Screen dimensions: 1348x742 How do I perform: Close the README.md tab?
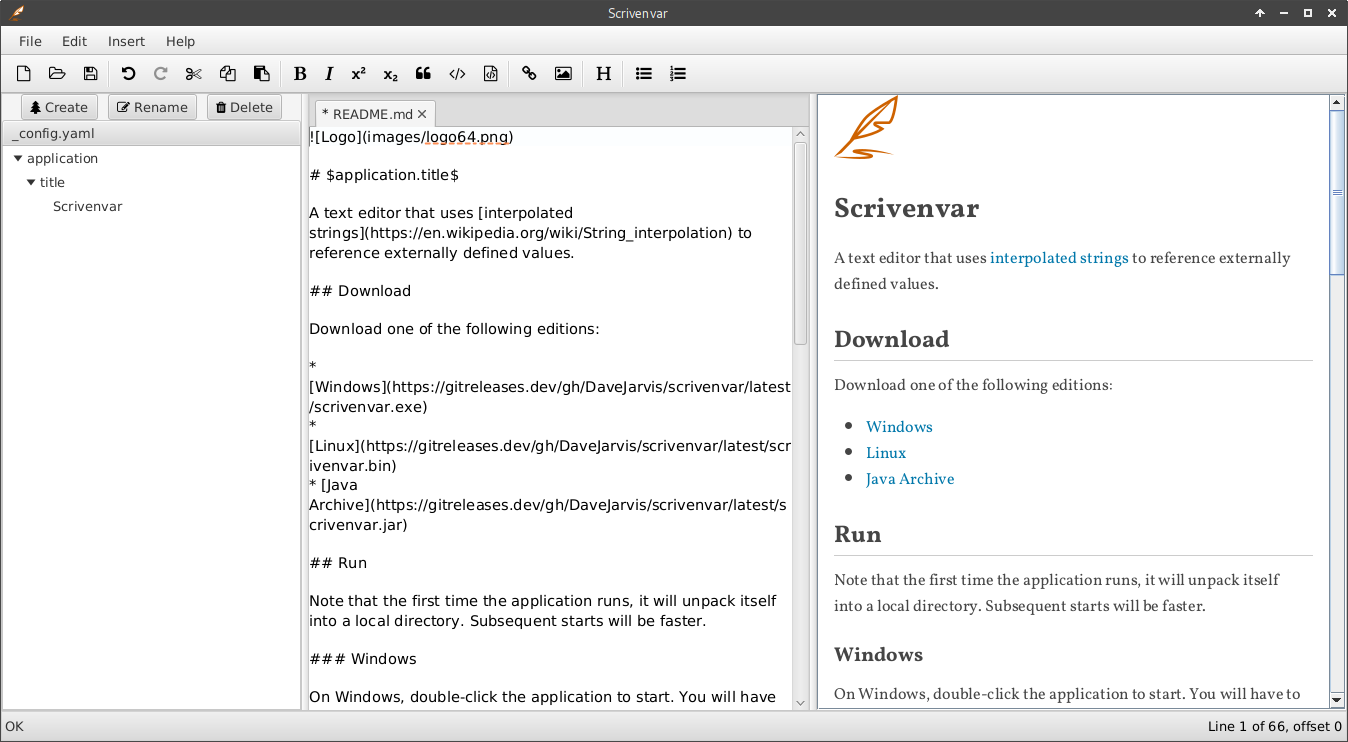click(x=422, y=114)
